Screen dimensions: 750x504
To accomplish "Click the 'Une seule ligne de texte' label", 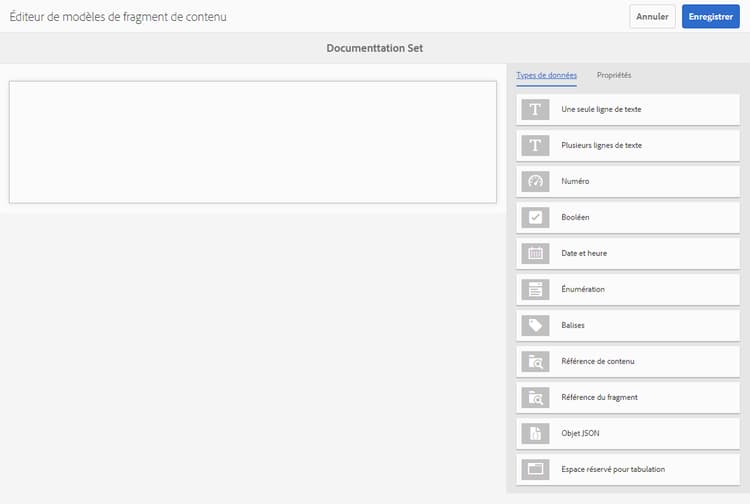I will 601,110.
